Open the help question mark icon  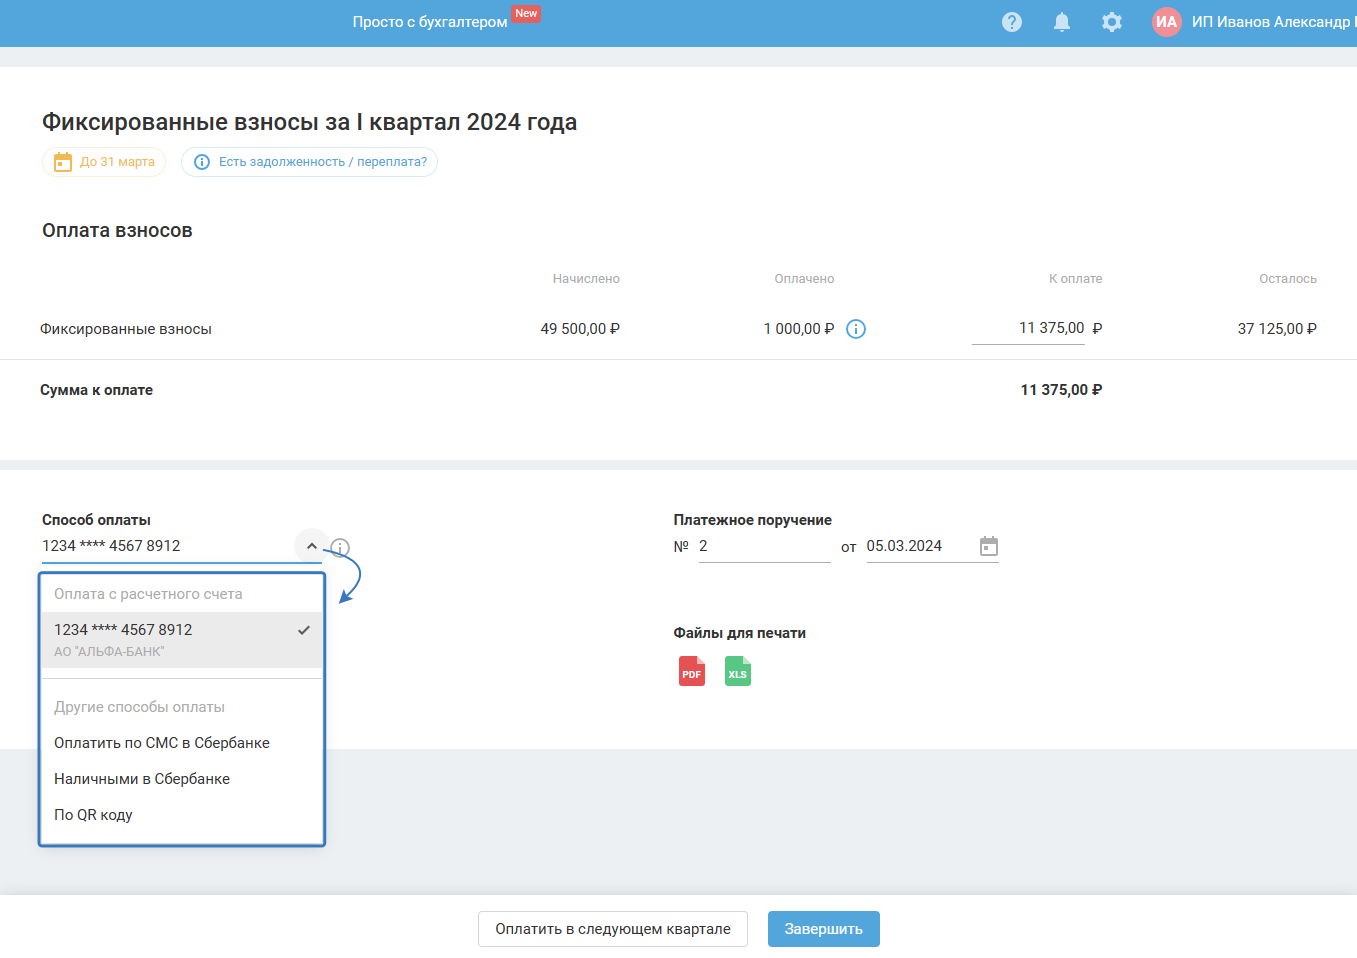click(x=1012, y=22)
